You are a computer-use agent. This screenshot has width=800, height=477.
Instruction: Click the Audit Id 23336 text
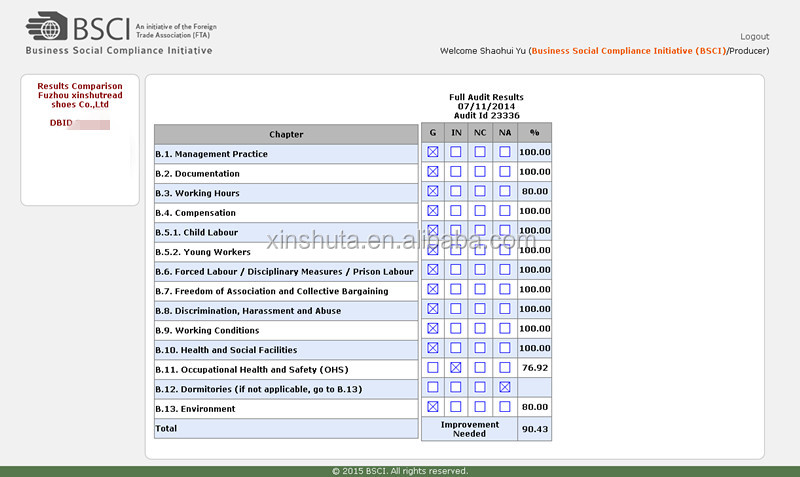(487, 116)
